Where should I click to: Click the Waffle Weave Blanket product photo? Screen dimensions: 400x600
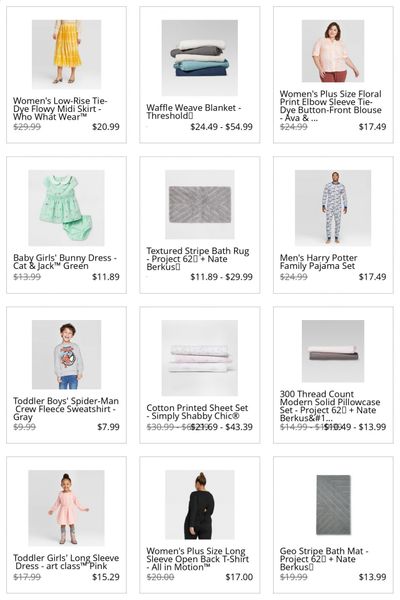coord(199,58)
